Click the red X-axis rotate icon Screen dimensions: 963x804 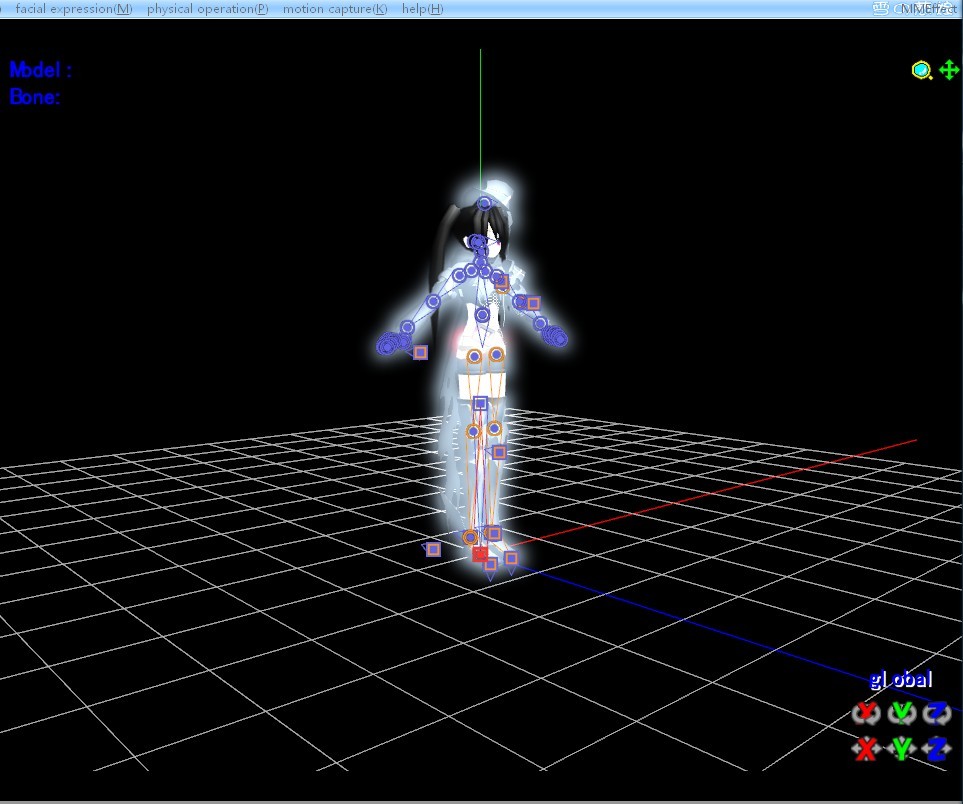(866, 712)
